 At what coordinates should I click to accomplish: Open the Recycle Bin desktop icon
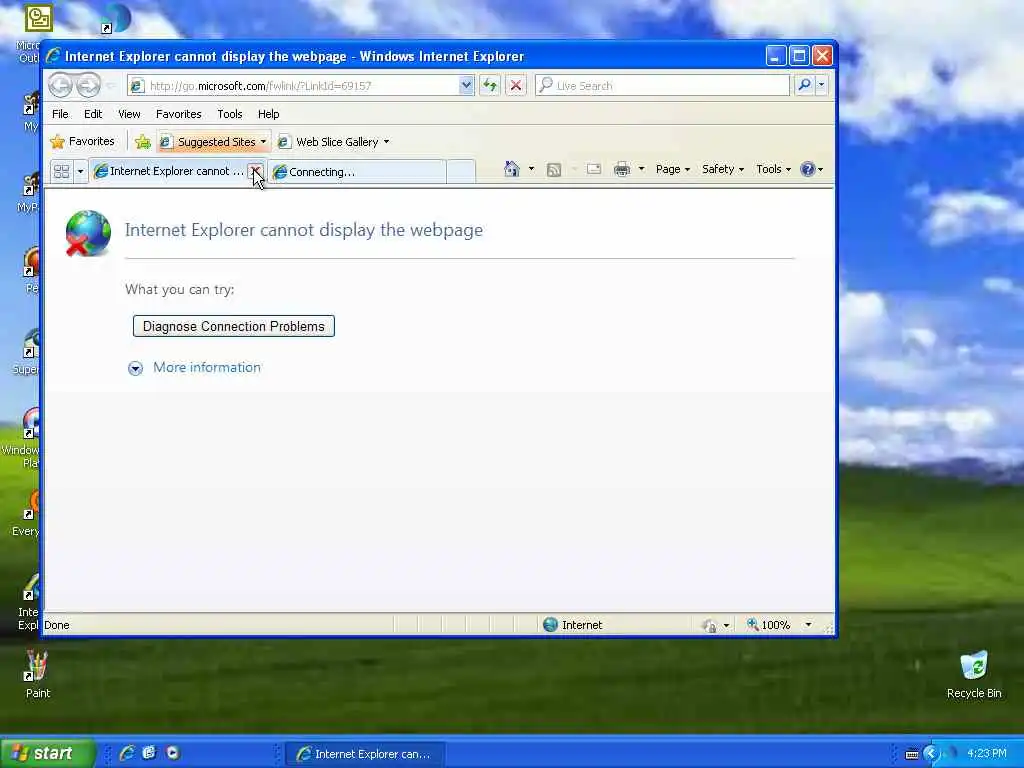pyautogui.click(x=974, y=674)
